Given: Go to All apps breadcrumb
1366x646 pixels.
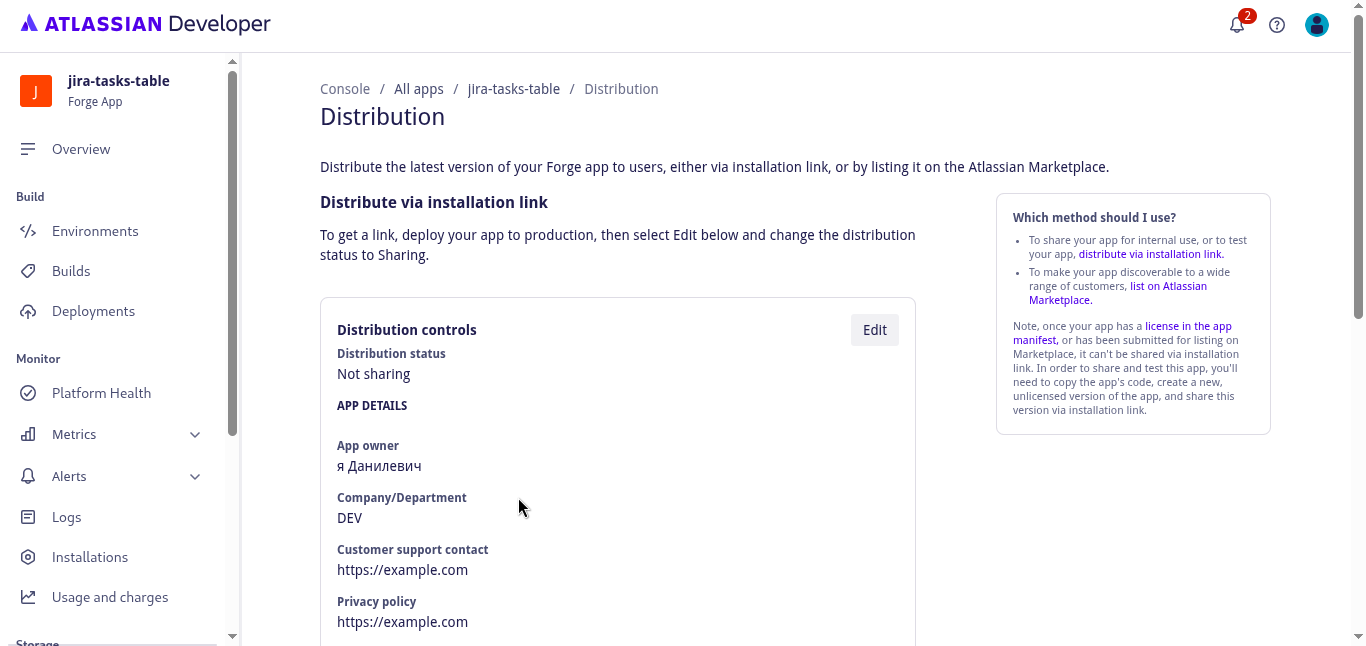Looking at the screenshot, I should (418, 89).
